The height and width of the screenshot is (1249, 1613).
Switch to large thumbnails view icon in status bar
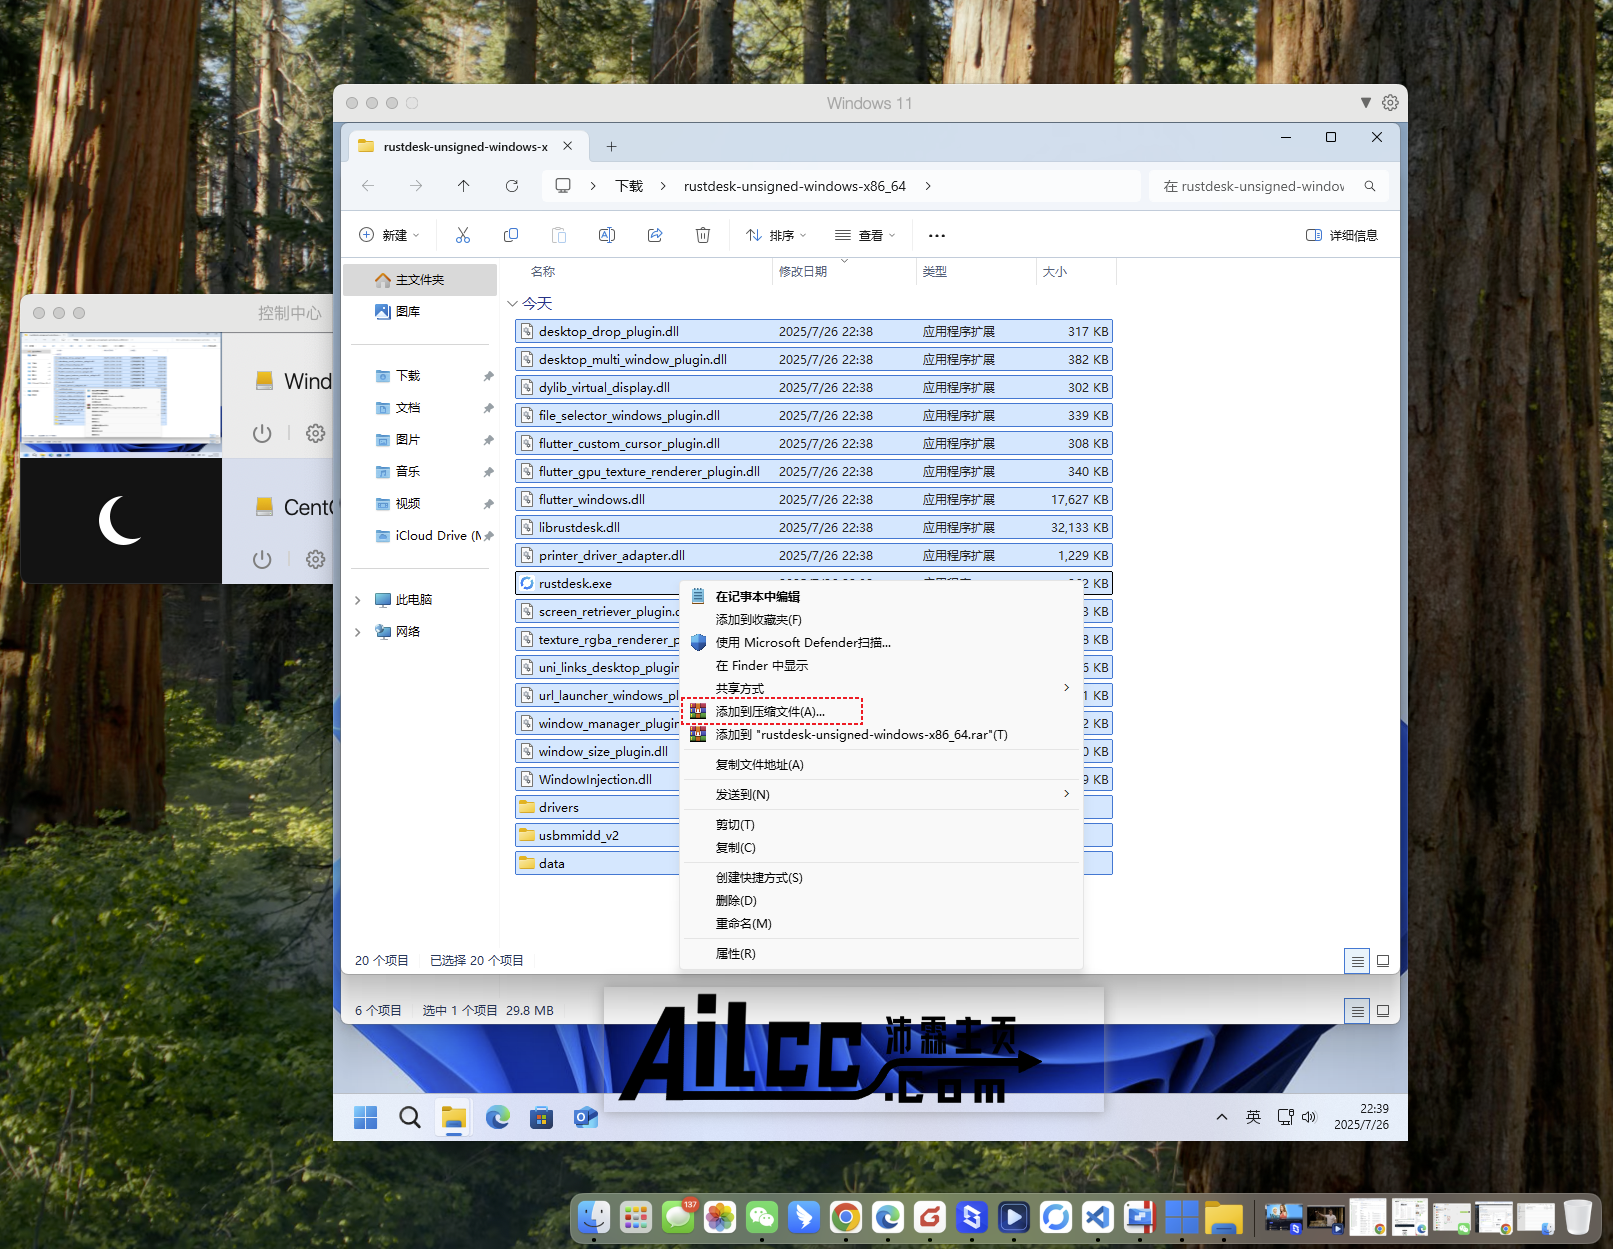tap(1383, 961)
